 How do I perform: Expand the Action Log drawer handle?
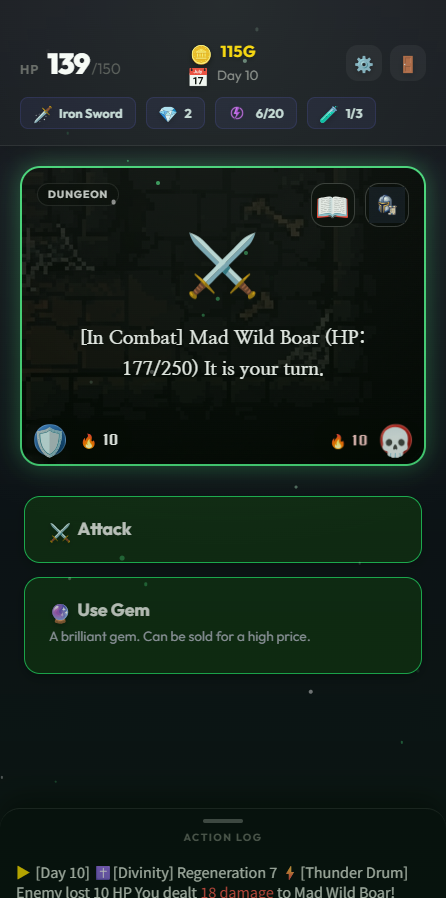point(223,821)
